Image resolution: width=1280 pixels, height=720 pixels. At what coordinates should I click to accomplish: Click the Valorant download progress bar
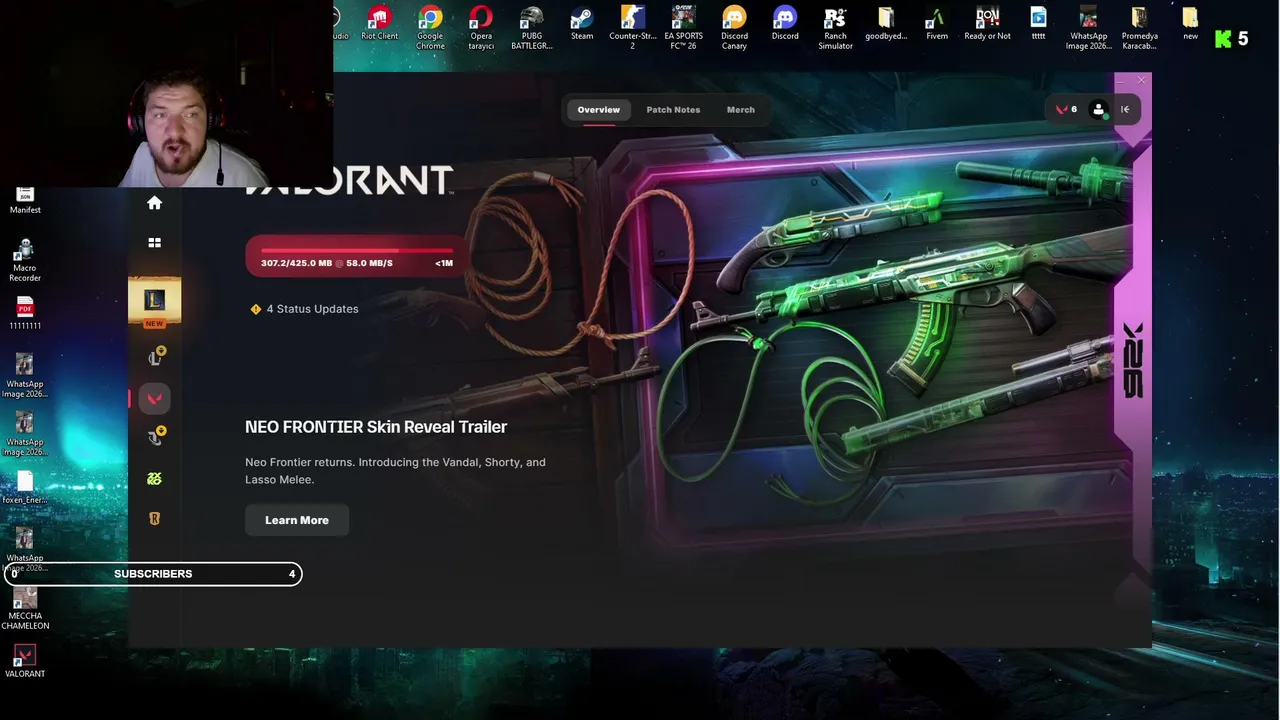coord(355,257)
